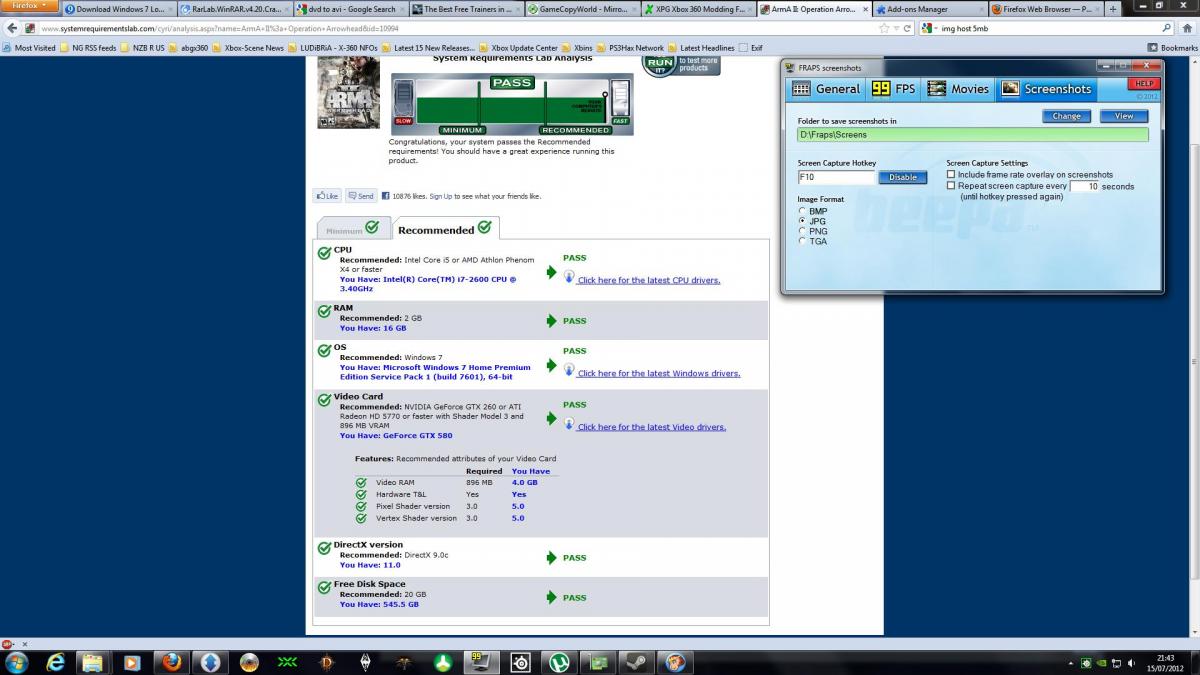This screenshot has width=1200, height=675.
Task: Enable frame rate overlay on screenshots
Action: (x=951, y=175)
